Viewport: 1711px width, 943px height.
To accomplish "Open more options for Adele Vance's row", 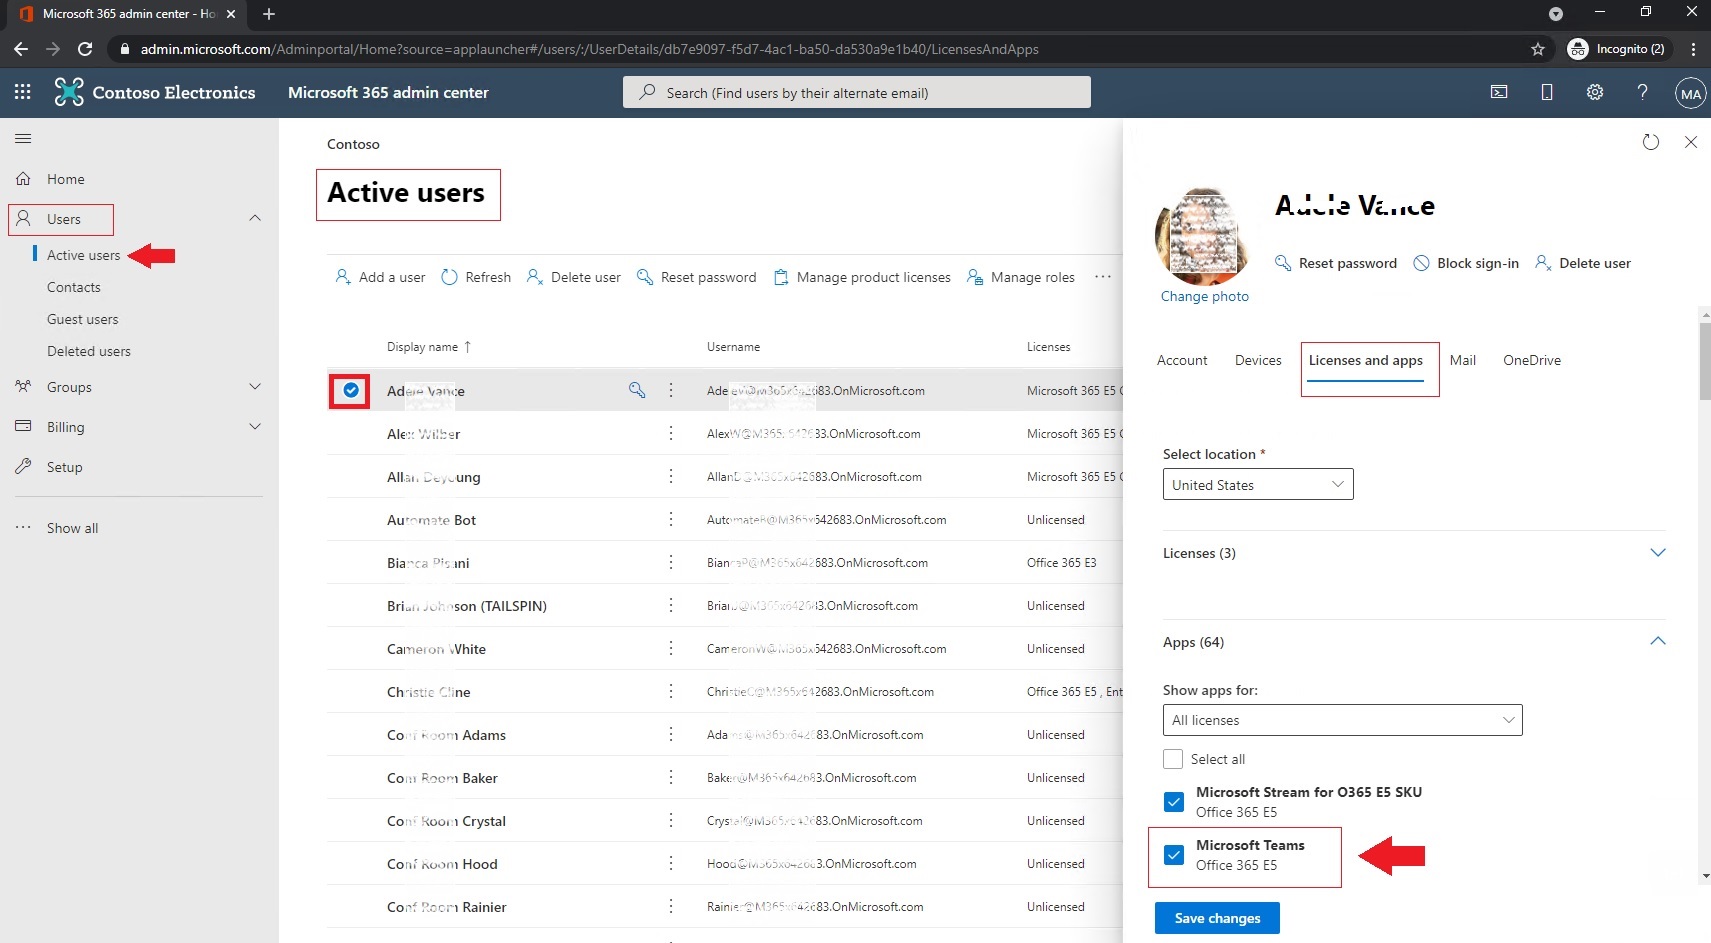I will pyautogui.click(x=671, y=390).
